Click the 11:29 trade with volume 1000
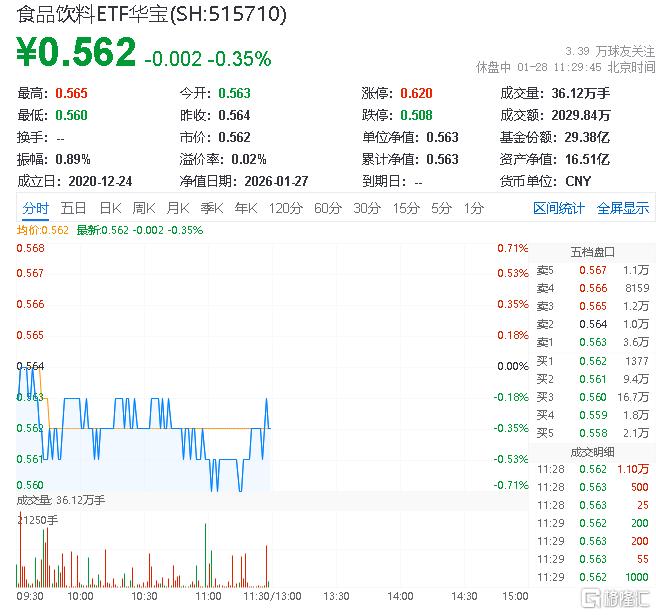Screen dimensions: 656x615 coord(593,577)
